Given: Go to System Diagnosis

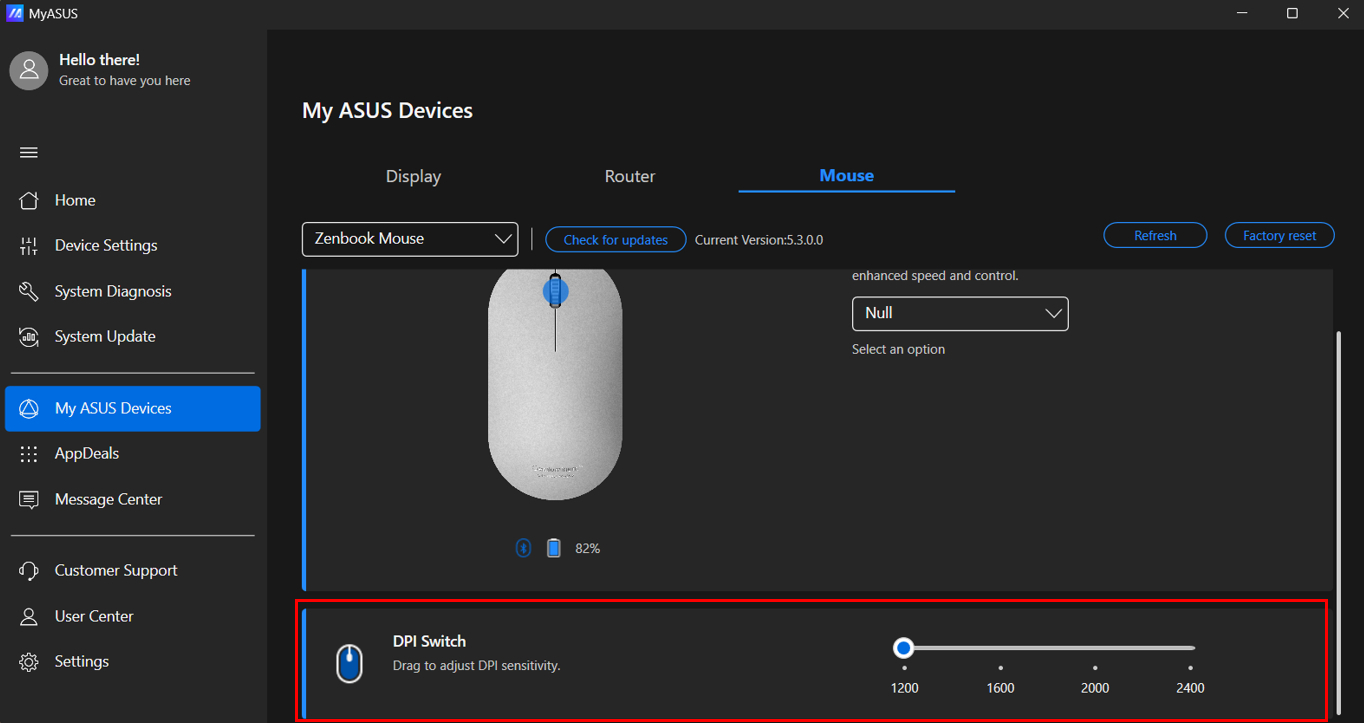Looking at the screenshot, I should coord(132,291).
